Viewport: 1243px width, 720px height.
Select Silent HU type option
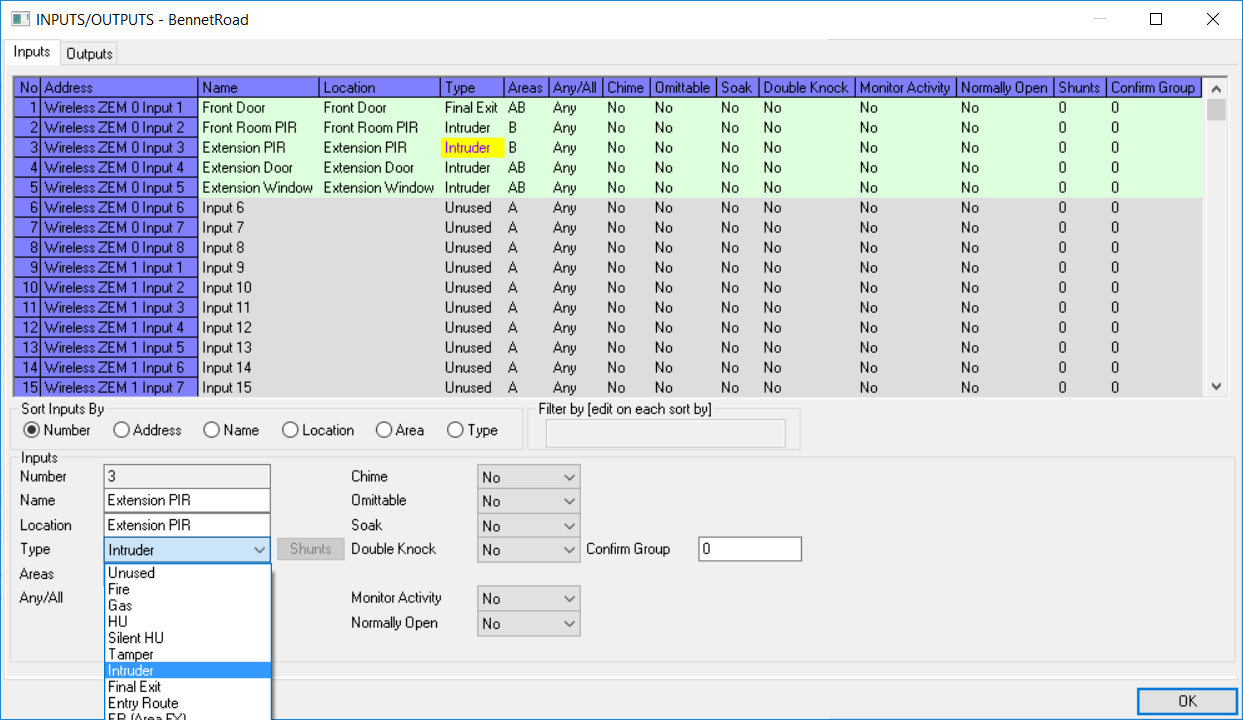coord(136,638)
